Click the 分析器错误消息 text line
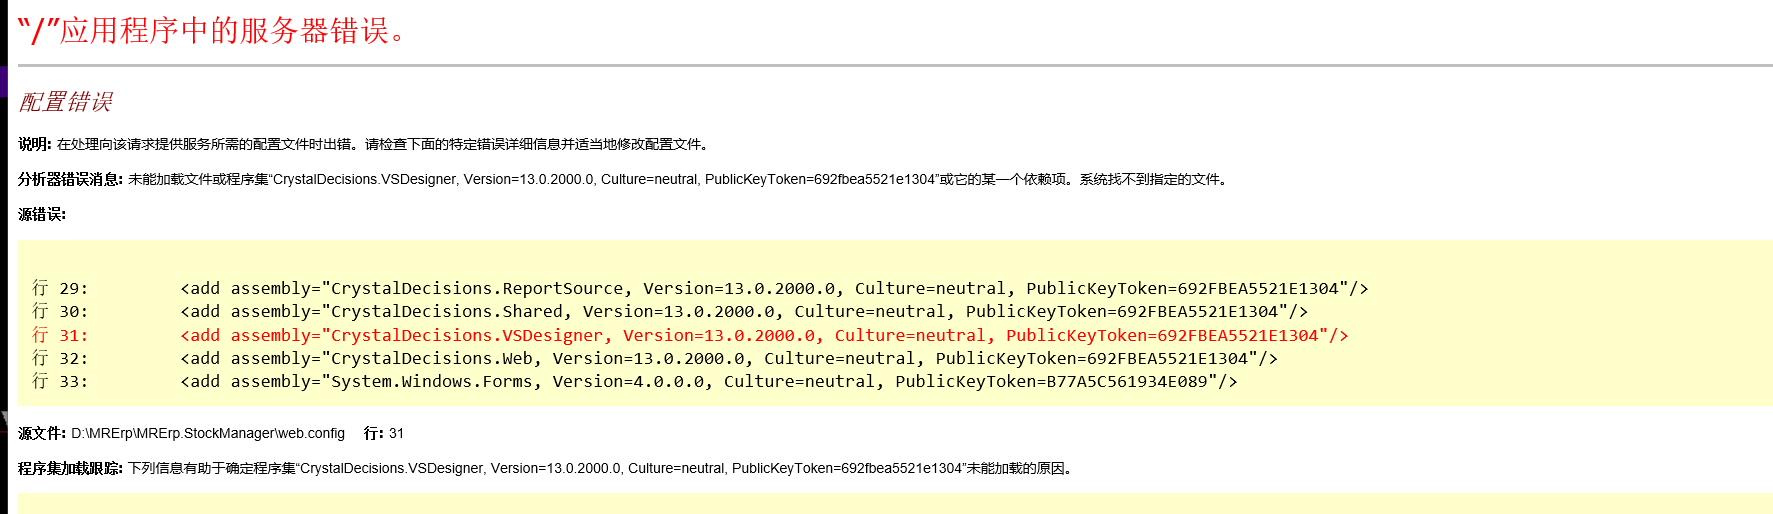 point(625,179)
